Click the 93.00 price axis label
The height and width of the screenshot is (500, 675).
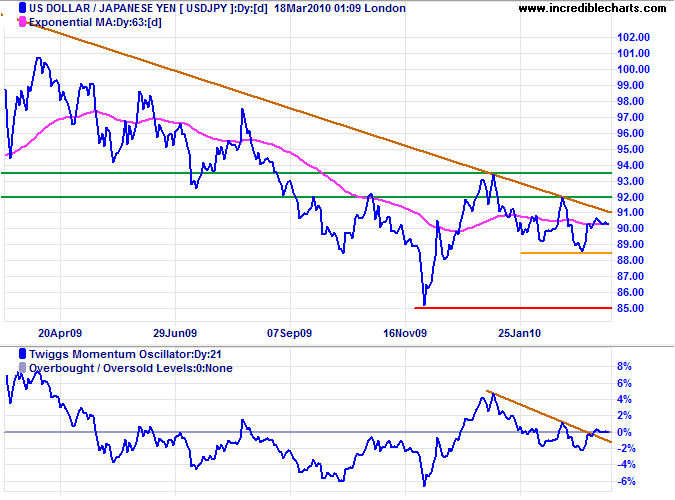tap(630, 181)
